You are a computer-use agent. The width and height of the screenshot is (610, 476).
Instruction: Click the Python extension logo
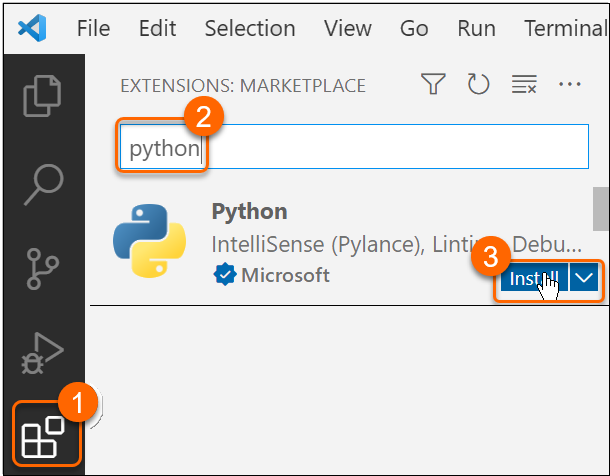149,241
